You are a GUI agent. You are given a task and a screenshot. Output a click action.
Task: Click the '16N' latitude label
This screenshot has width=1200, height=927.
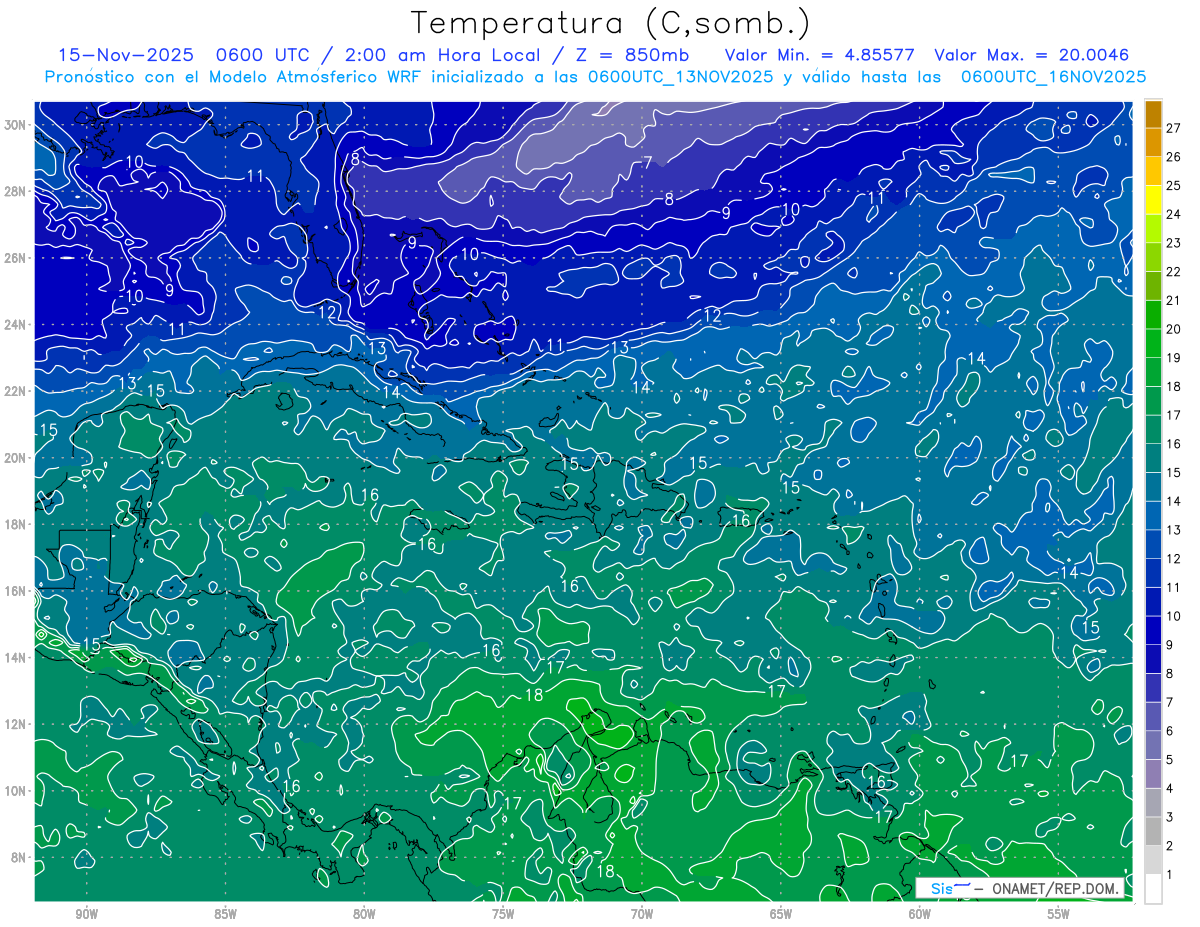tap(16, 591)
